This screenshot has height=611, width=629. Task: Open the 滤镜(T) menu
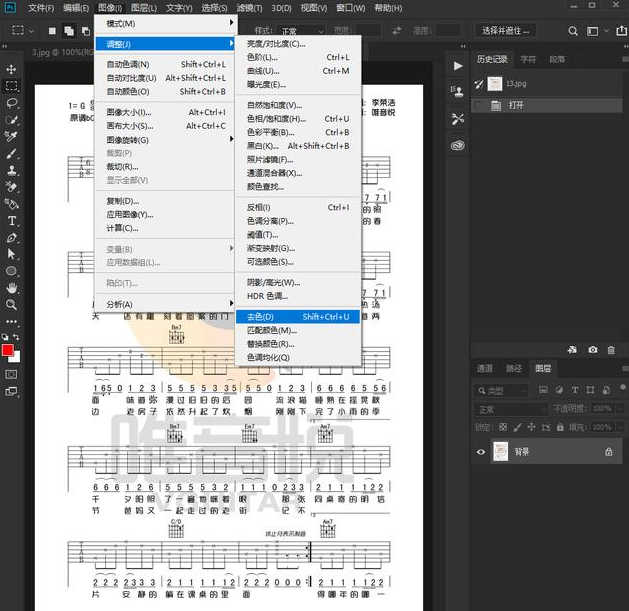point(249,8)
